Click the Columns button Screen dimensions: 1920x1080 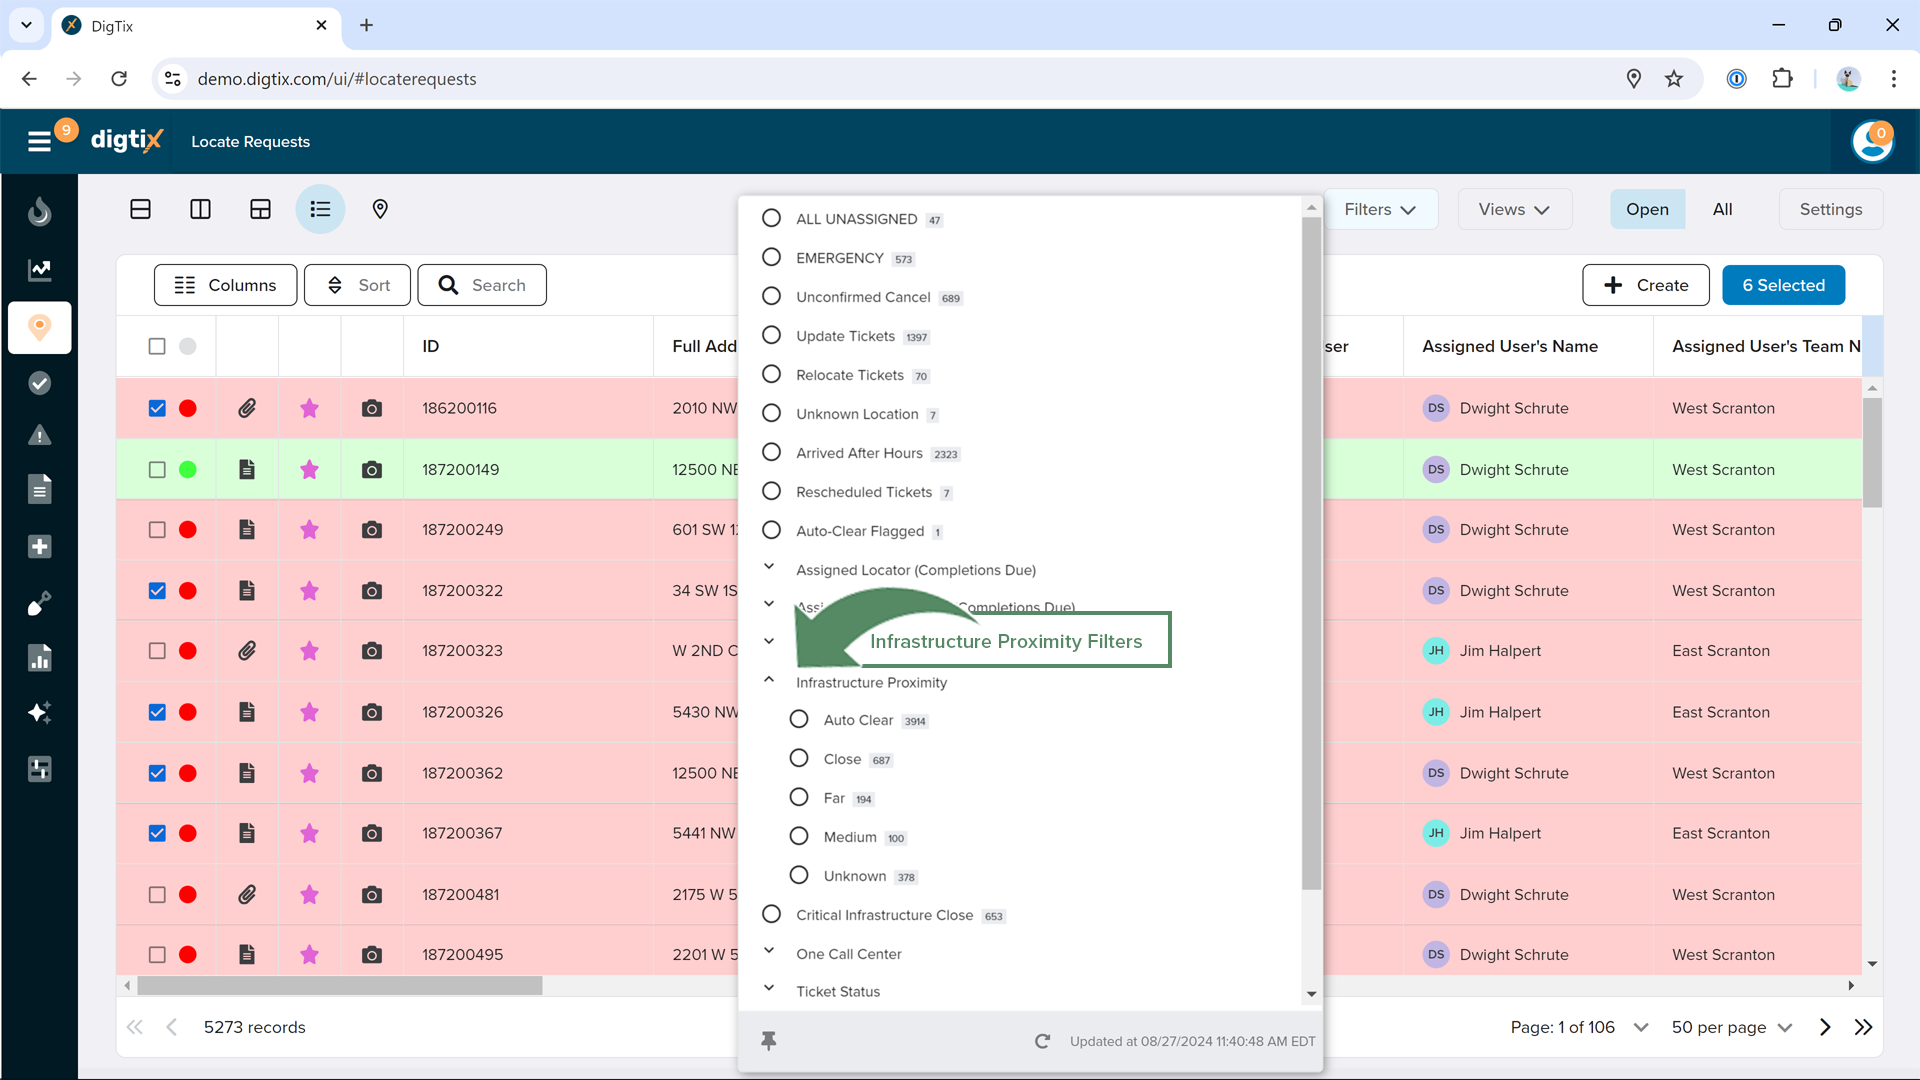(x=225, y=285)
